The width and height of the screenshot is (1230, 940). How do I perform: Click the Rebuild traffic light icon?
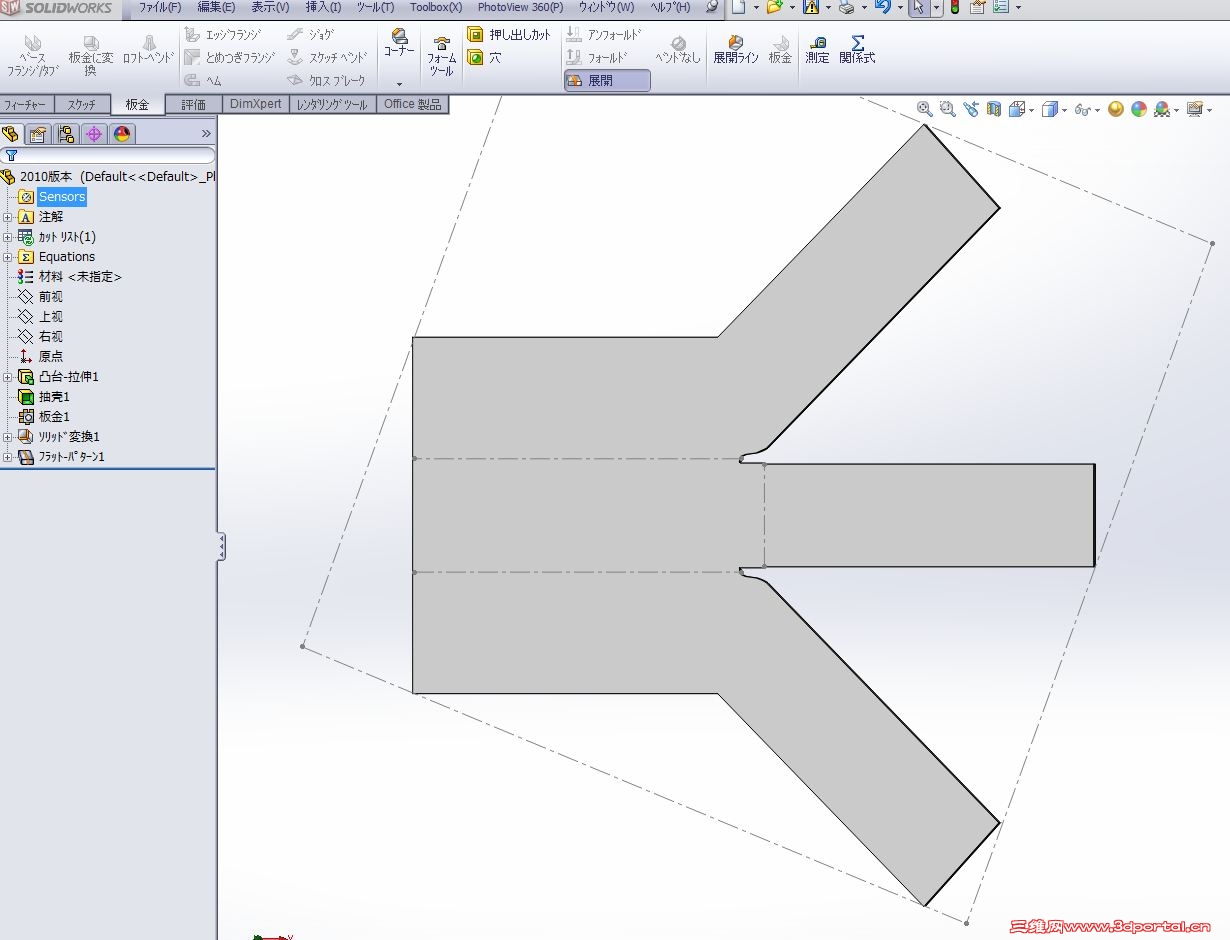click(x=955, y=8)
